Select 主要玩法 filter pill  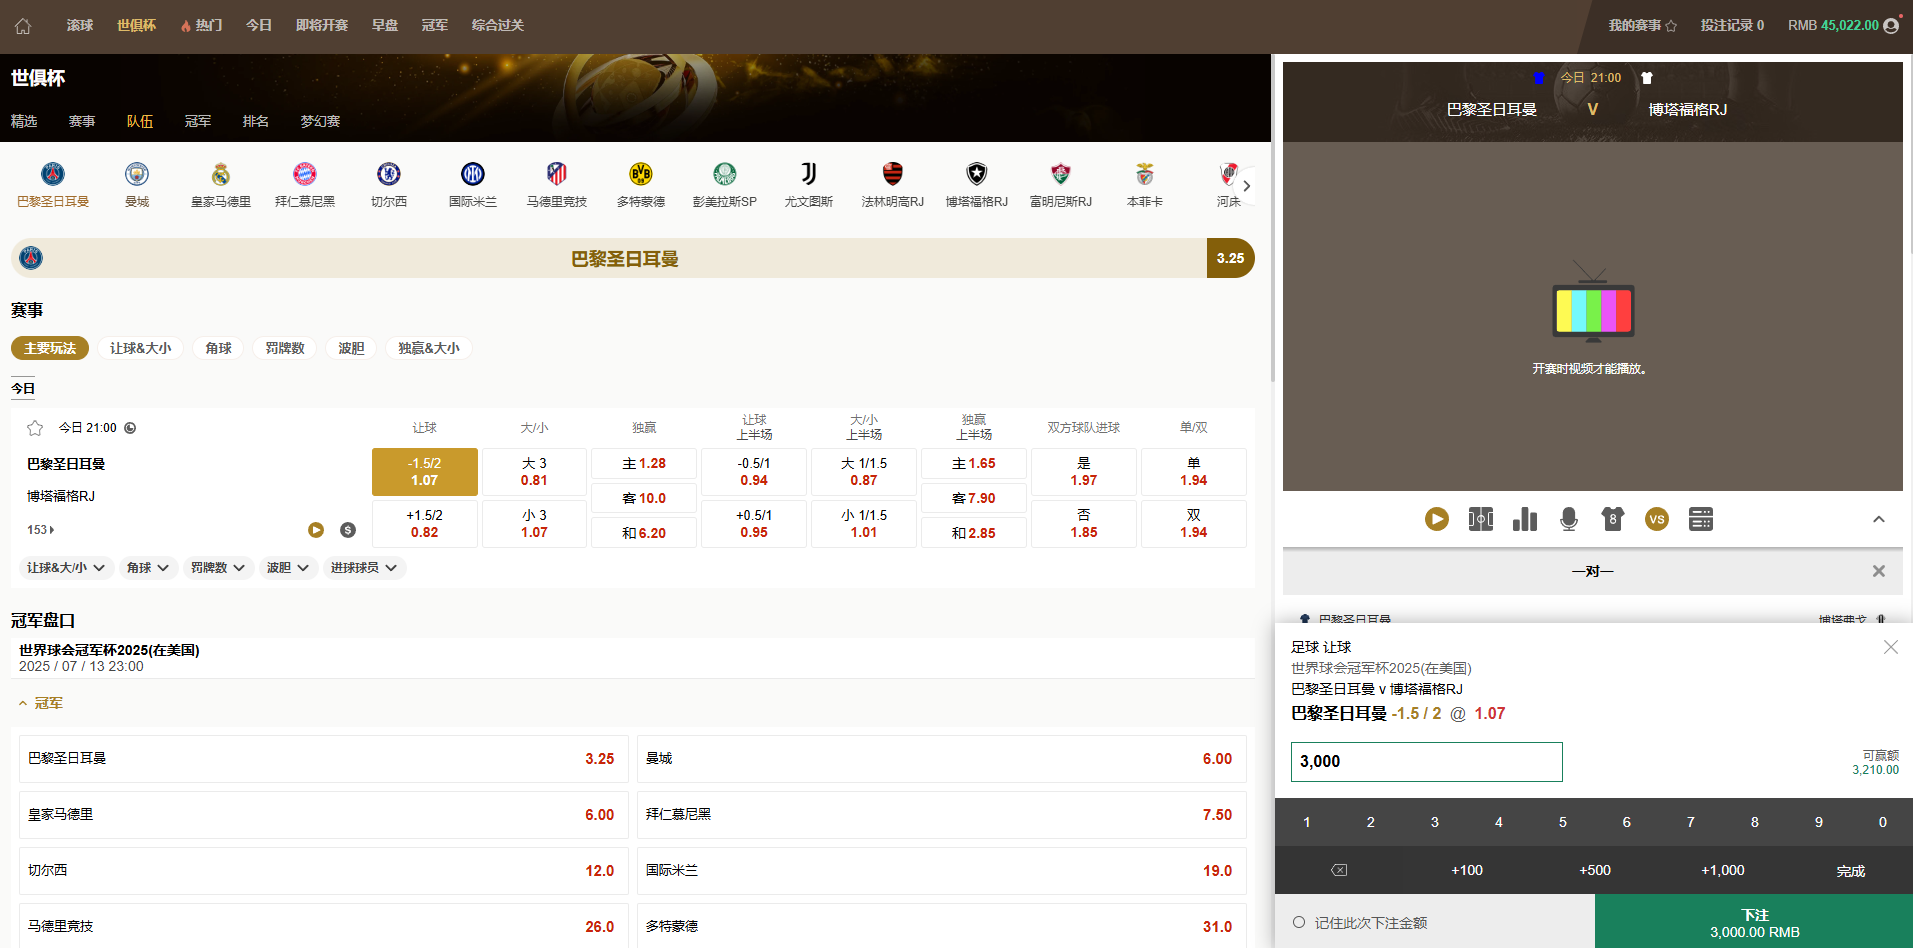(50, 348)
